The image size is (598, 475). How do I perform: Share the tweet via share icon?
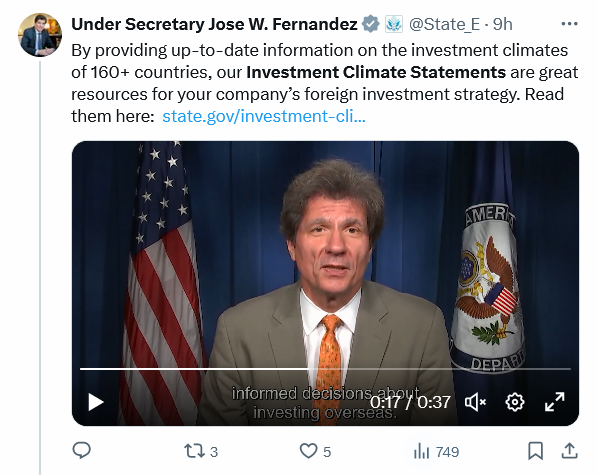coord(569,451)
